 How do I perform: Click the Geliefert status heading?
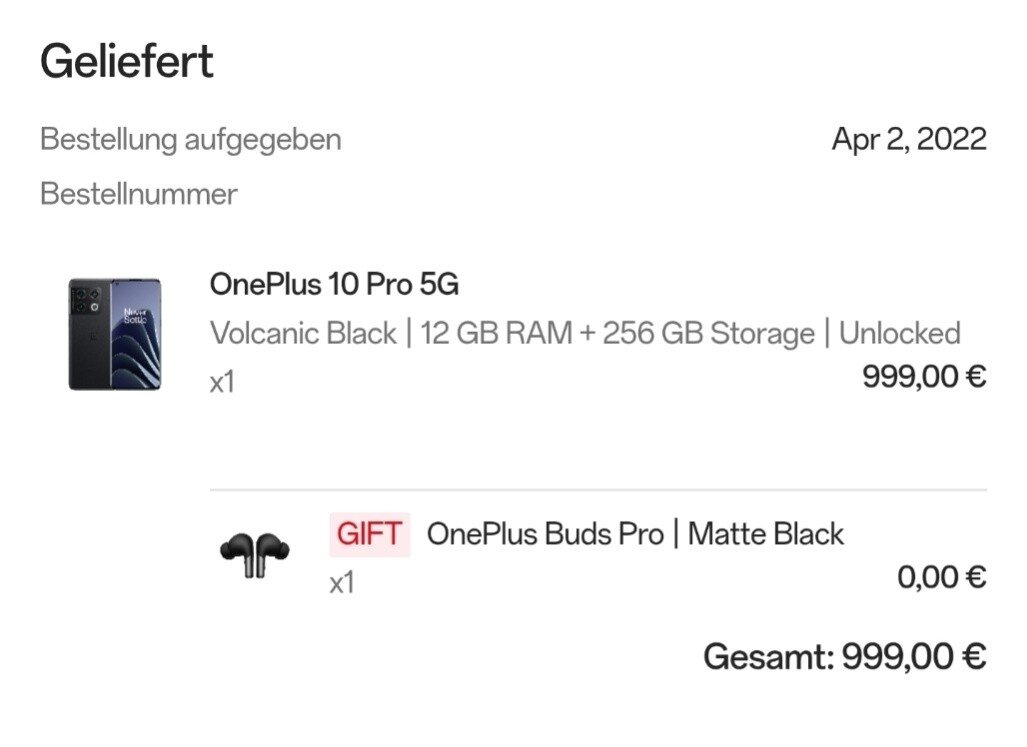(127, 62)
